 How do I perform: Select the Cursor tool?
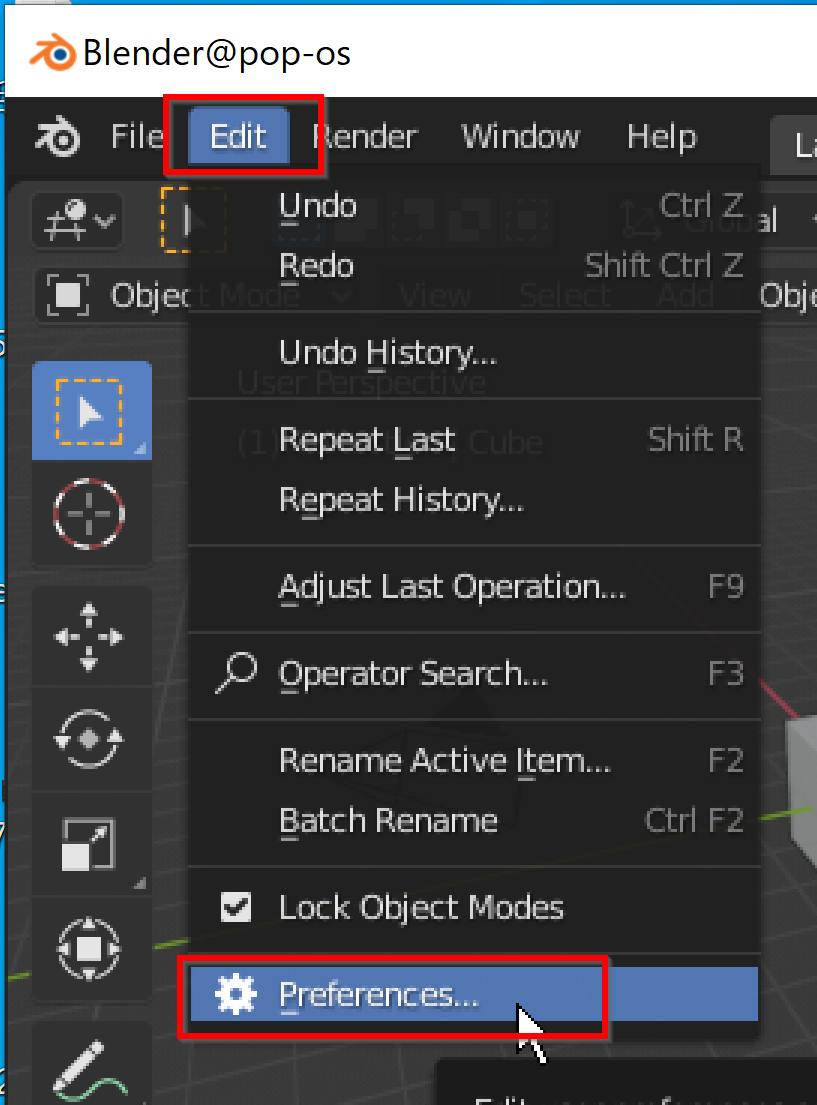click(x=90, y=513)
